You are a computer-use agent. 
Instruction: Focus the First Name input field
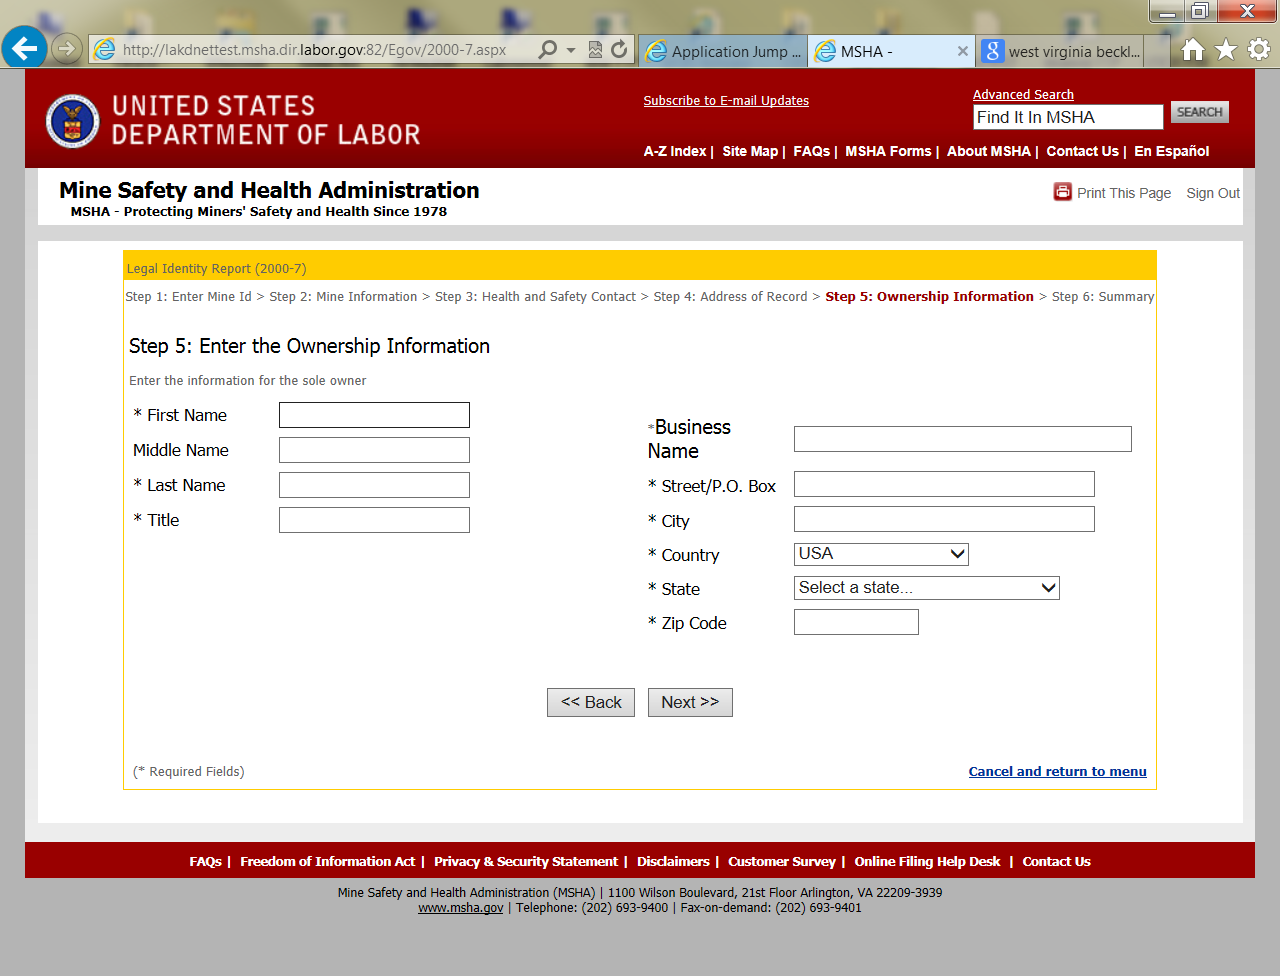(x=374, y=415)
